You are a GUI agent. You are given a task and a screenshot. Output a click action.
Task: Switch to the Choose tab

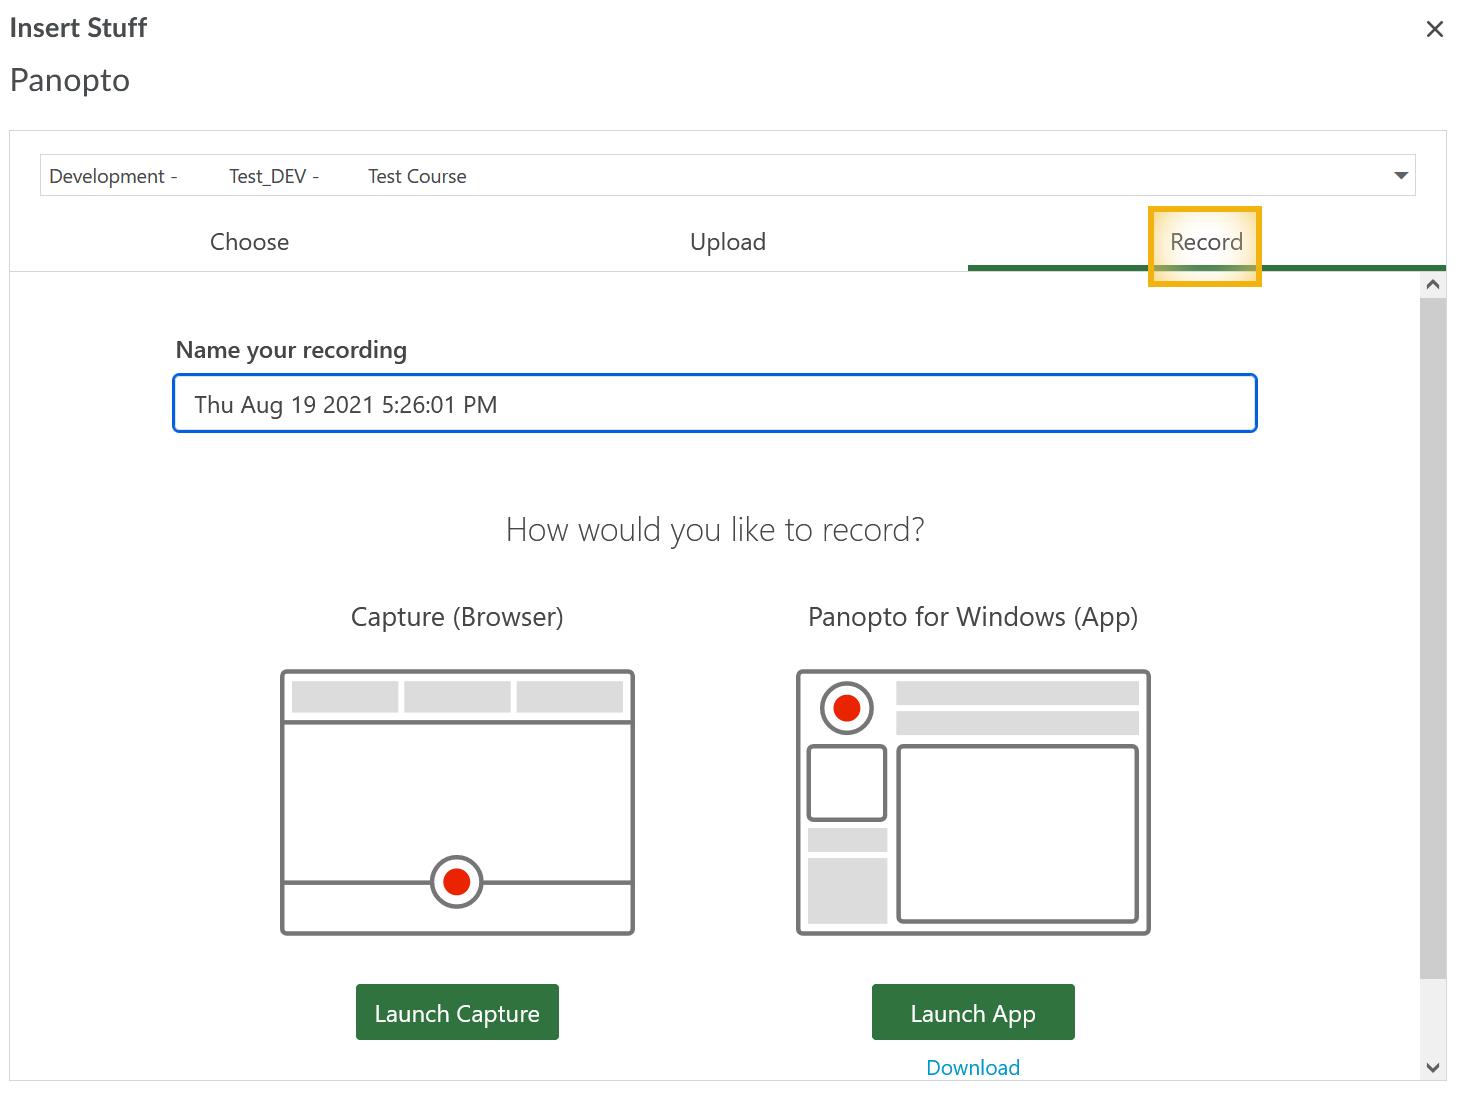[x=249, y=242]
